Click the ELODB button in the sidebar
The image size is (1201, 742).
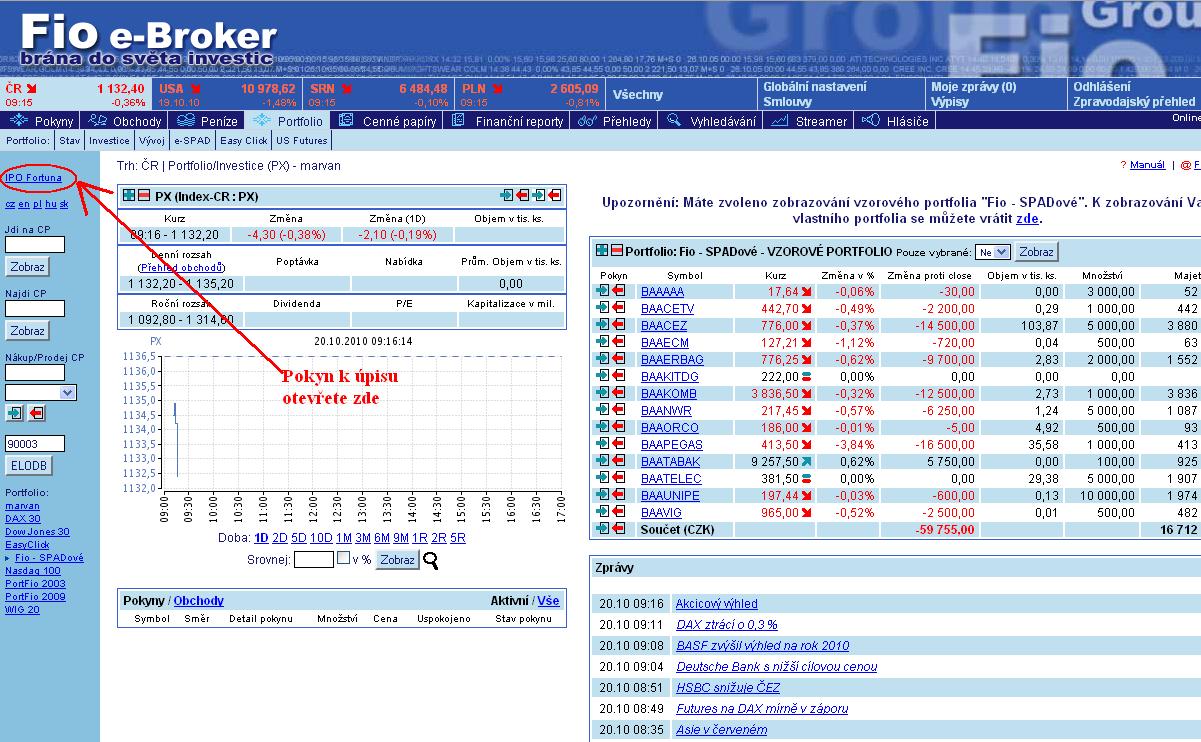tap(29, 465)
